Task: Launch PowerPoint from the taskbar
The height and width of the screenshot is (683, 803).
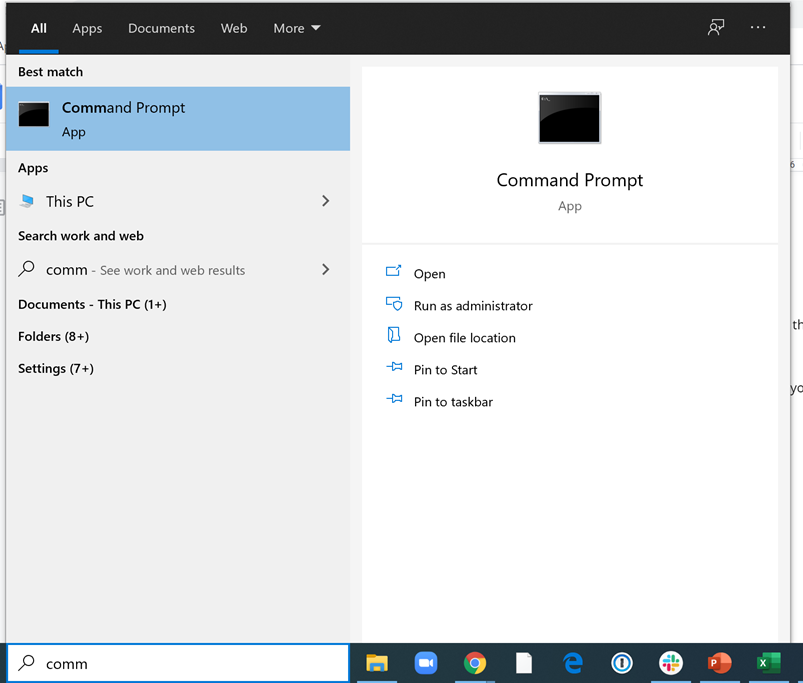Action: [x=720, y=663]
